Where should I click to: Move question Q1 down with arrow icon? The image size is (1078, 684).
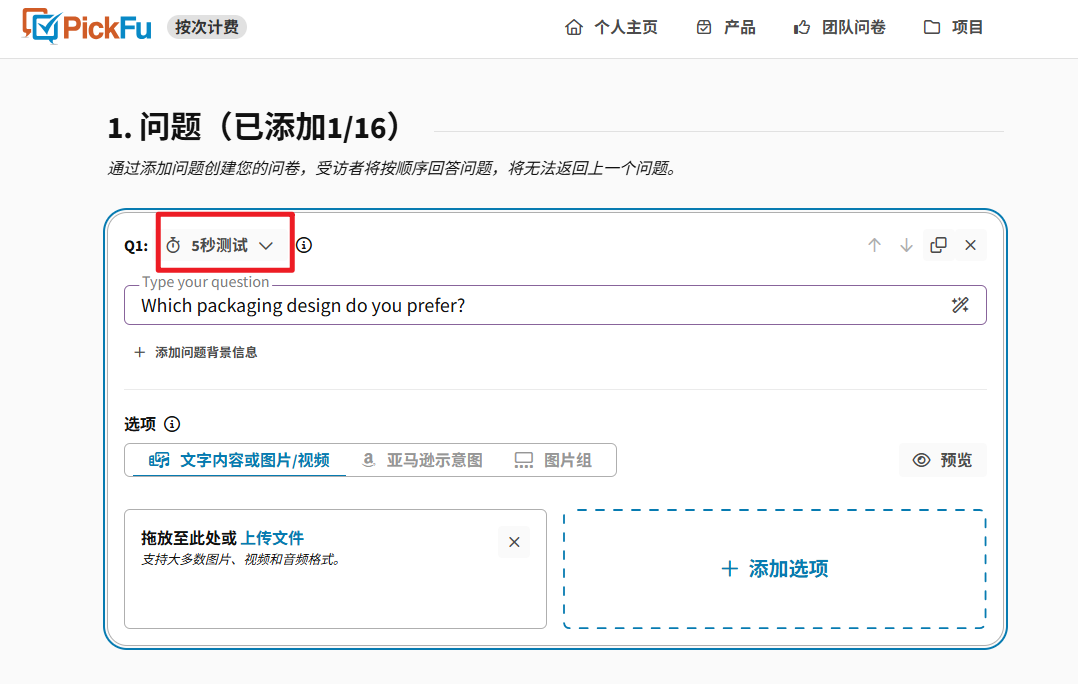pos(906,244)
